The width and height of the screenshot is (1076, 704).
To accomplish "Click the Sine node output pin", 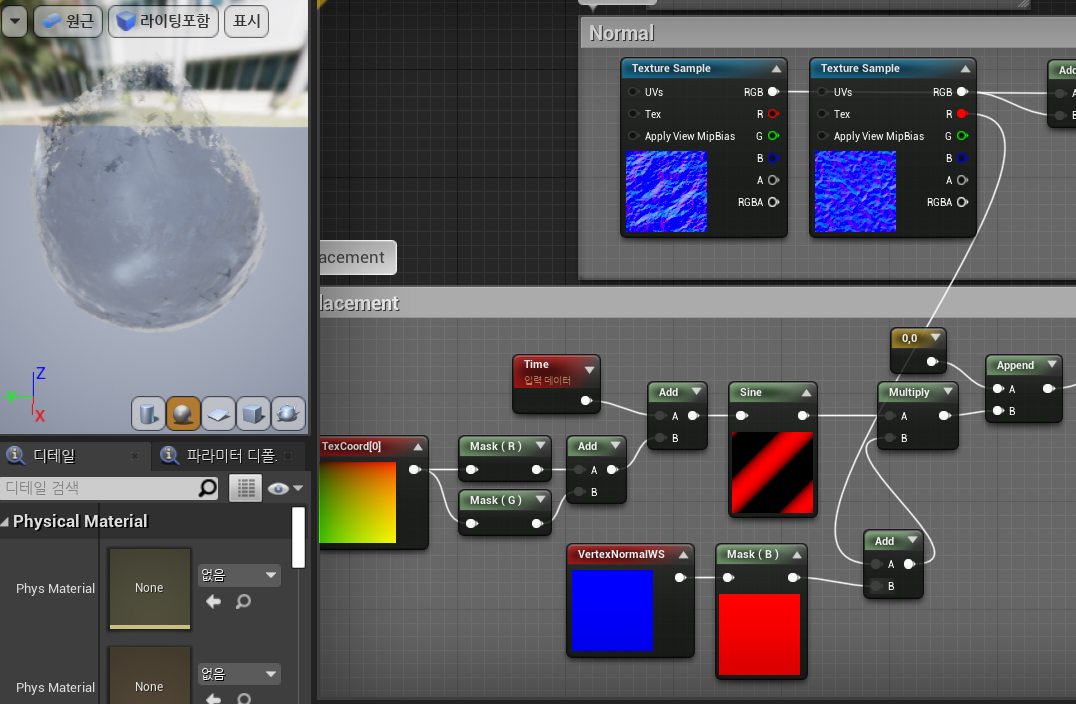I will [803, 416].
